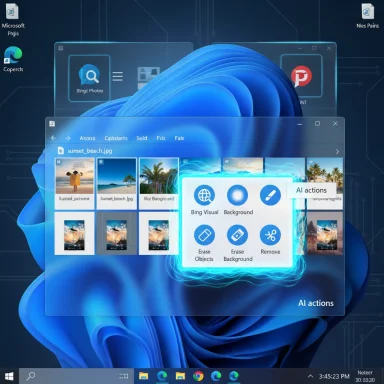Click the file icon beside sunset_beach.jpg
This screenshot has height=384, width=384.
pos(60,151)
